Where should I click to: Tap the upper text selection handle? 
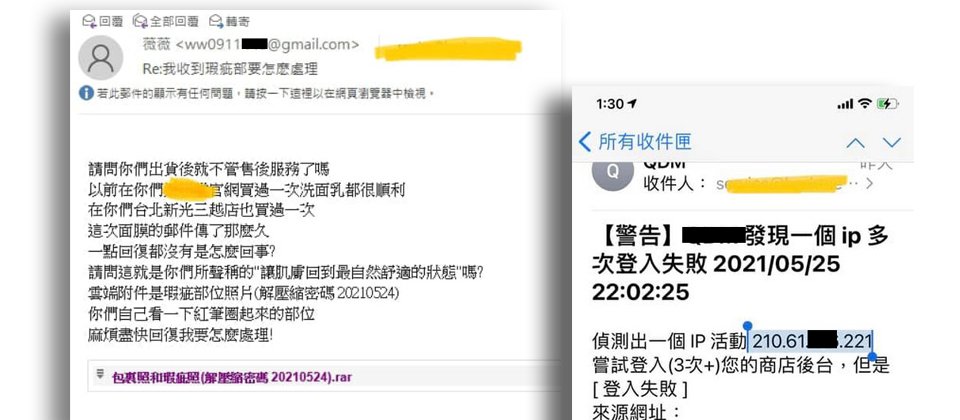tap(747, 326)
